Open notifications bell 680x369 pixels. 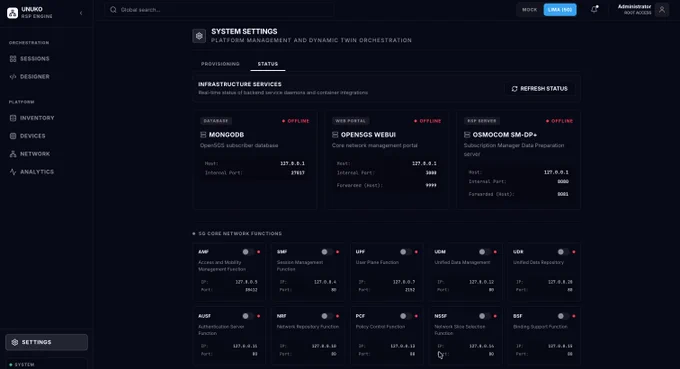(x=594, y=9)
